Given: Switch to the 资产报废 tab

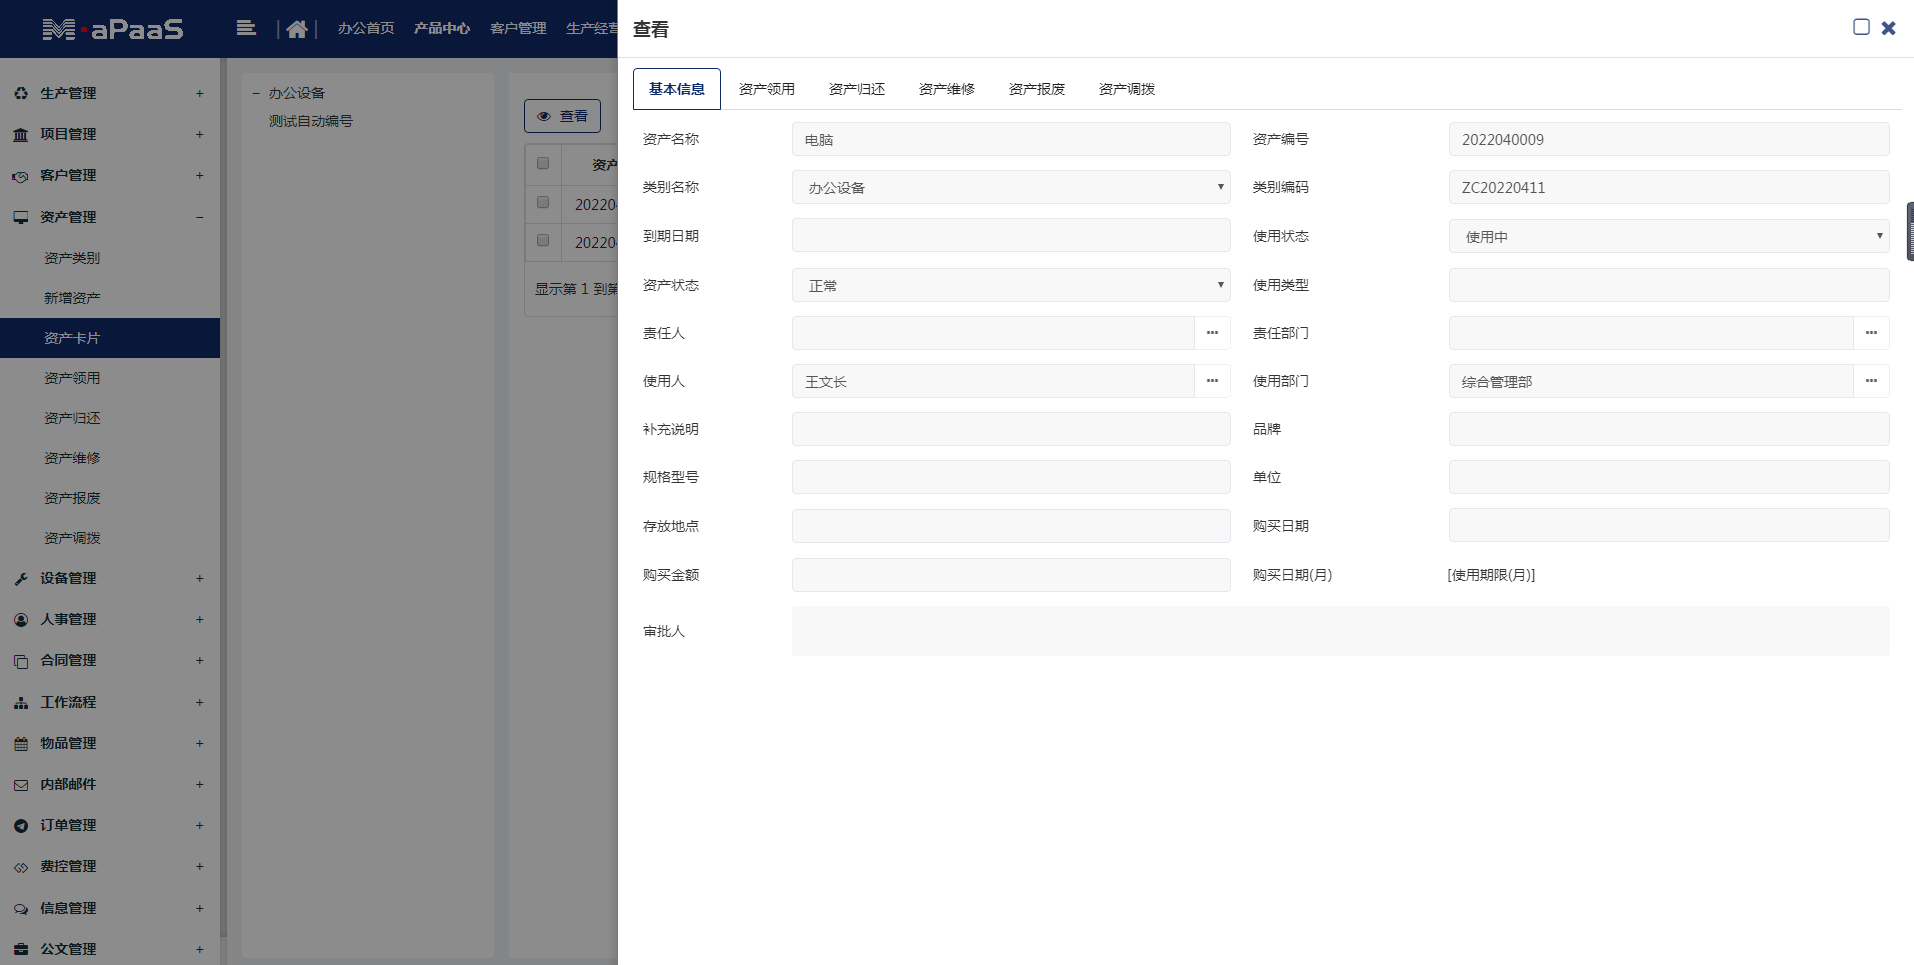Looking at the screenshot, I should pyautogui.click(x=1037, y=89).
